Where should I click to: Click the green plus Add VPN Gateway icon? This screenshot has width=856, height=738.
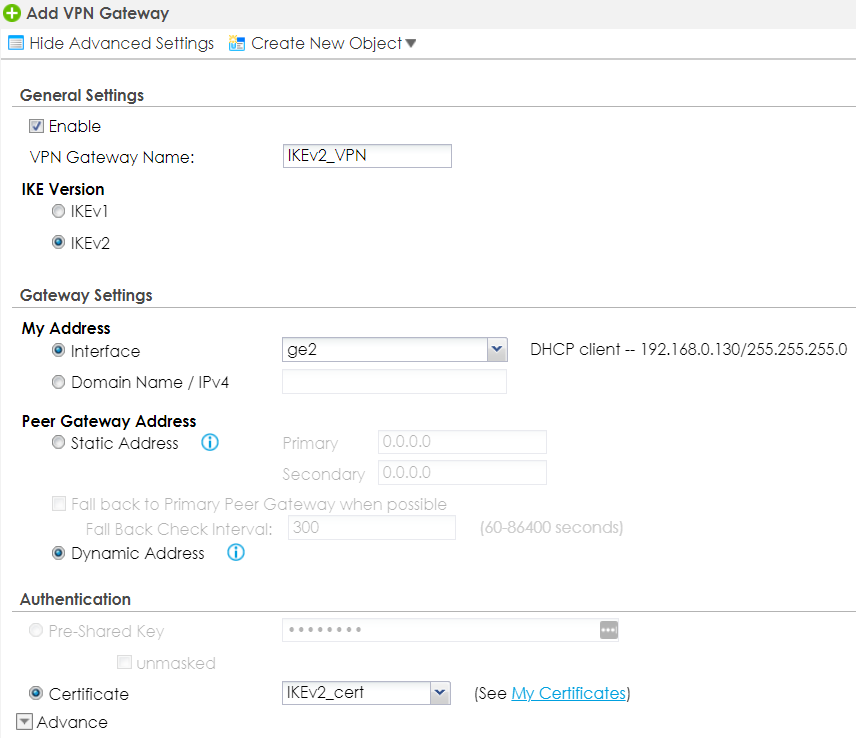(14, 13)
